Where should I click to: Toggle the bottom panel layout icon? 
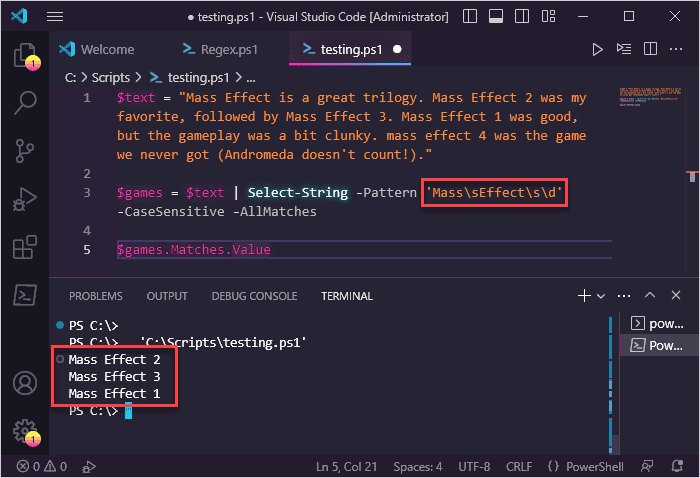click(496, 17)
